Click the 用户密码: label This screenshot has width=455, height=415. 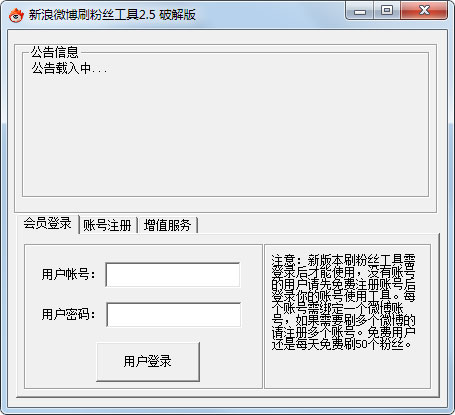coord(68,314)
